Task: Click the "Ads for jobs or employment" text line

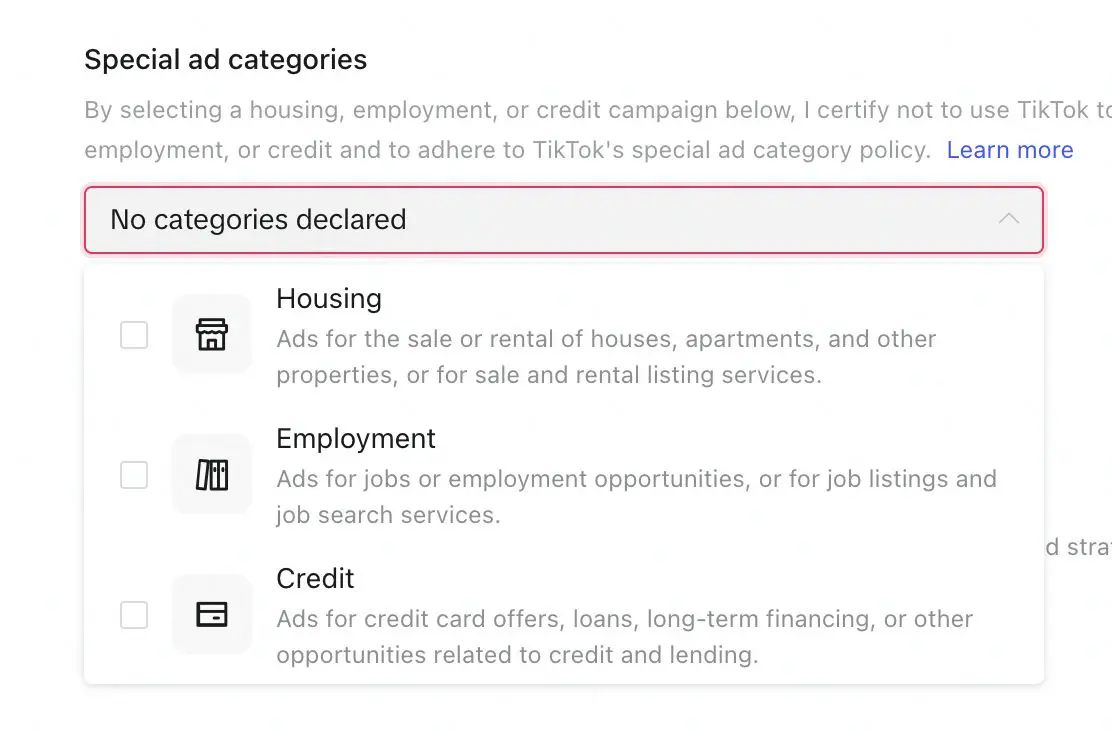Action: click(637, 479)
